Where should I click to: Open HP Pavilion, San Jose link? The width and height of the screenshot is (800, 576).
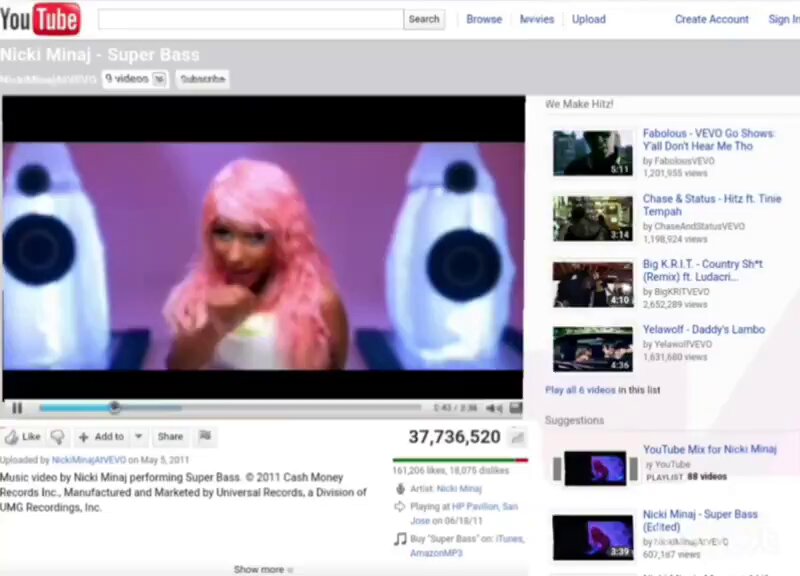[464, 513]
